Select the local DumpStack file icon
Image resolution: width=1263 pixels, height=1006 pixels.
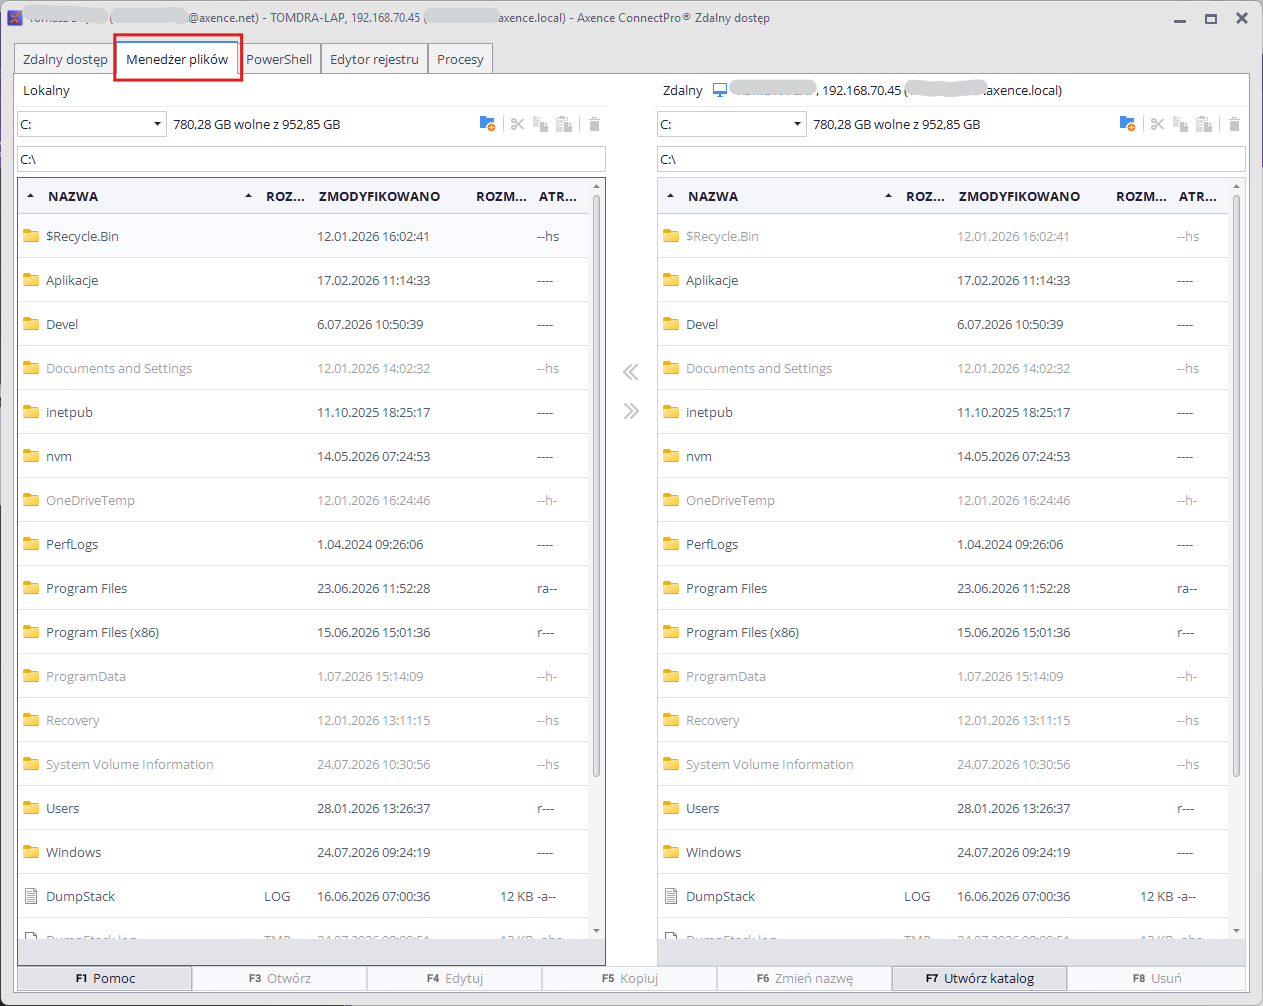tap(31, 896)
